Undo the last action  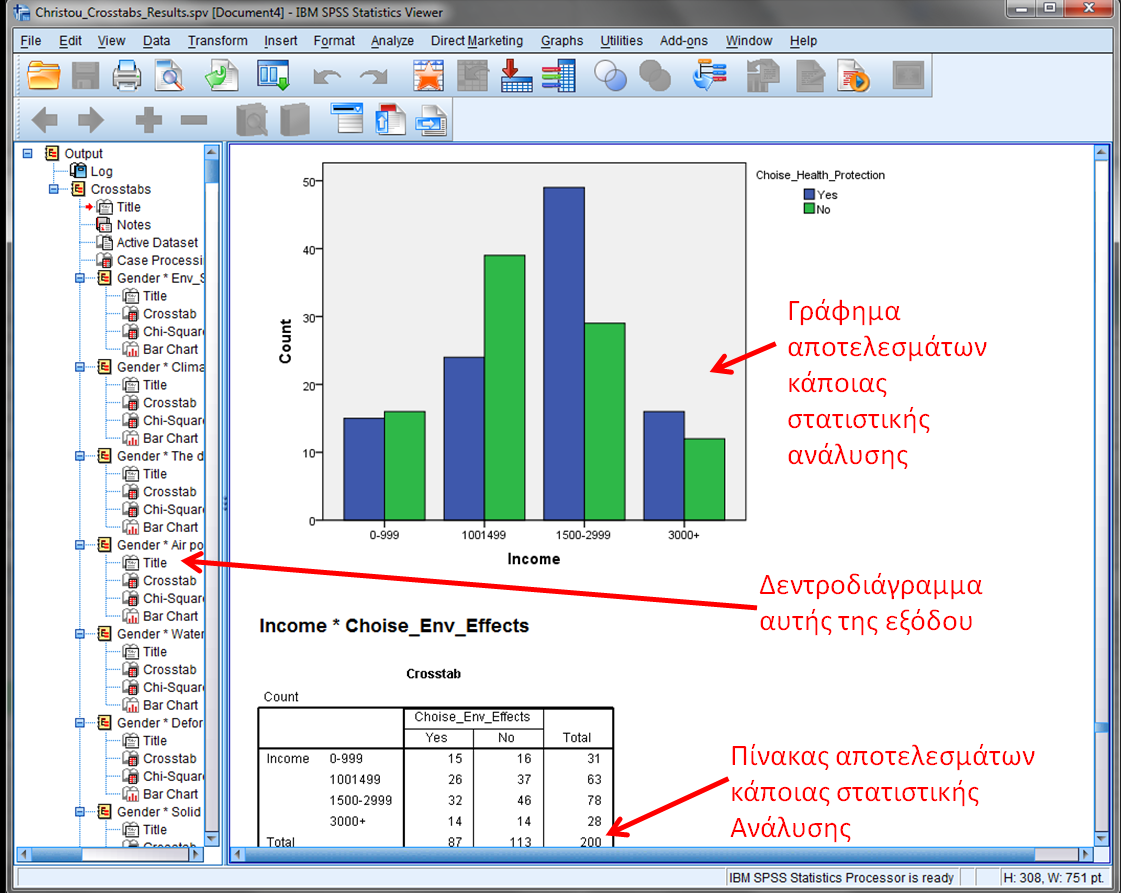pyautogui.click(x=327, y=77)
